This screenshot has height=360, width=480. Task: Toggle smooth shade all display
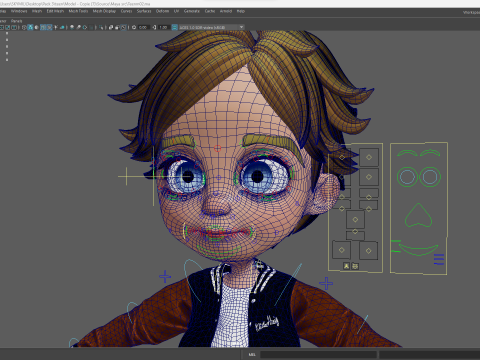click(x=30, y=27)
